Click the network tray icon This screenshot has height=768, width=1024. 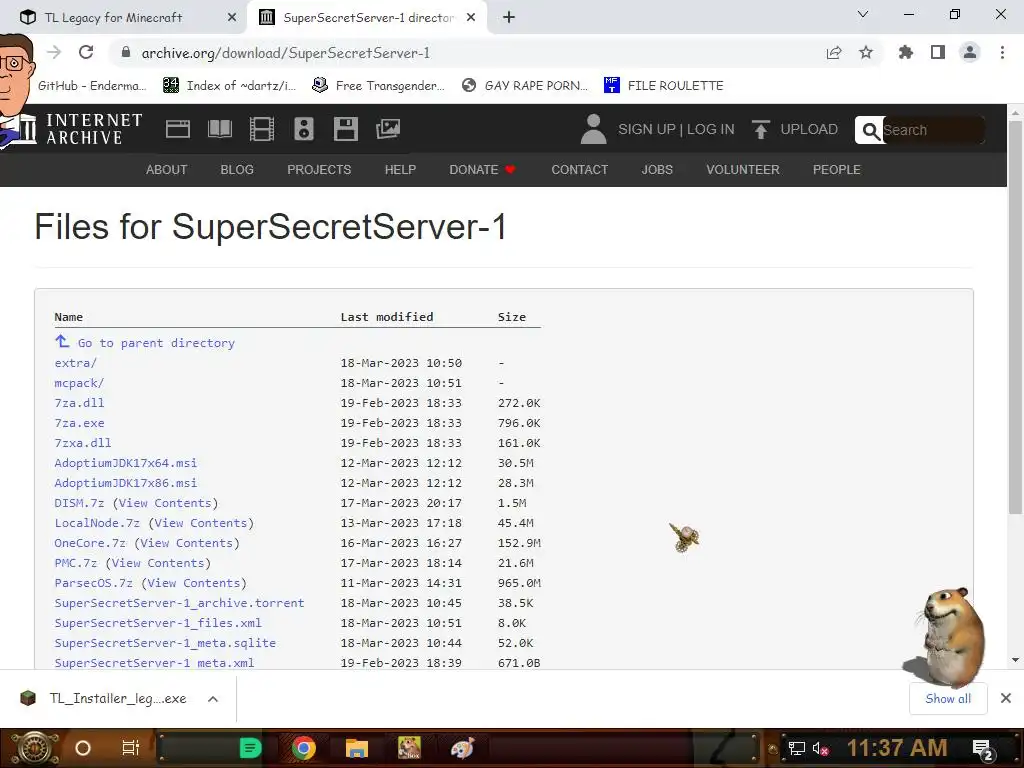coord(797,748)
